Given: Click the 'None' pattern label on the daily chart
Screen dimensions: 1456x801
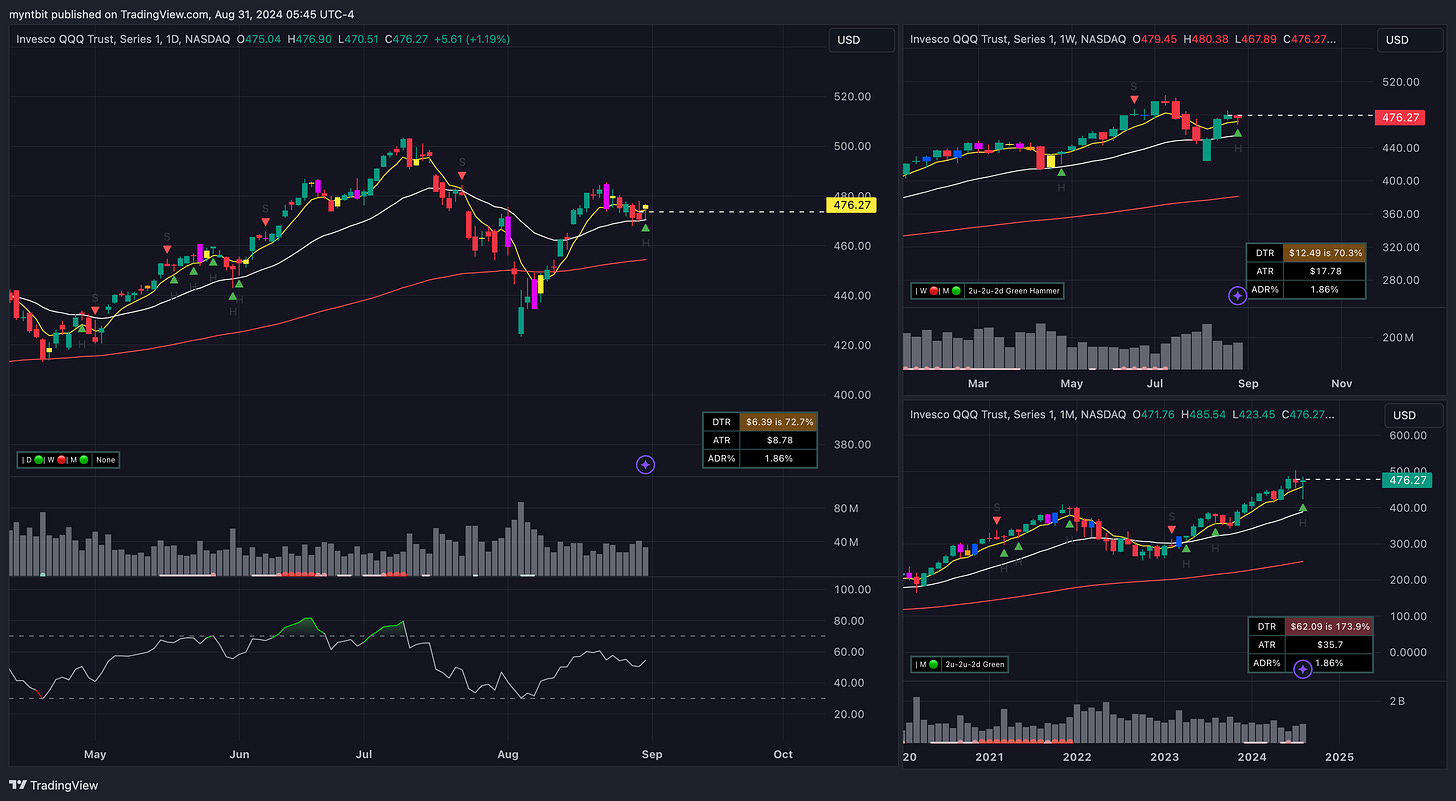Looking at the screenshot, I should (x=106, y=460).
